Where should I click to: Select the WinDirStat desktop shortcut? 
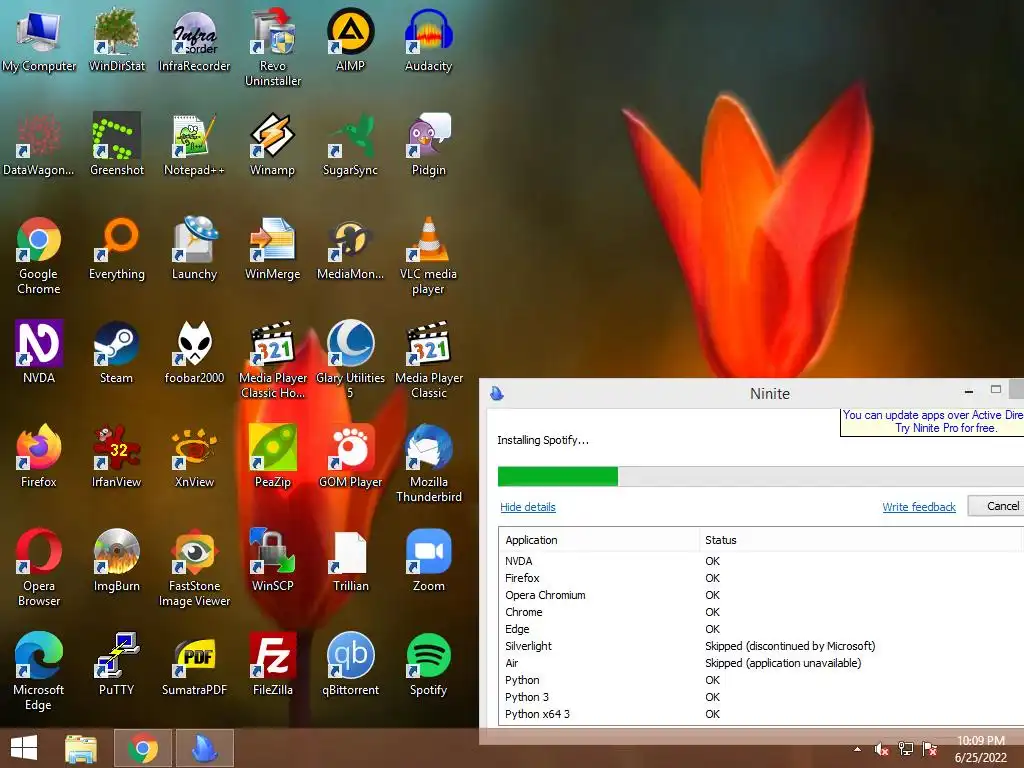[x=116, y=40]
